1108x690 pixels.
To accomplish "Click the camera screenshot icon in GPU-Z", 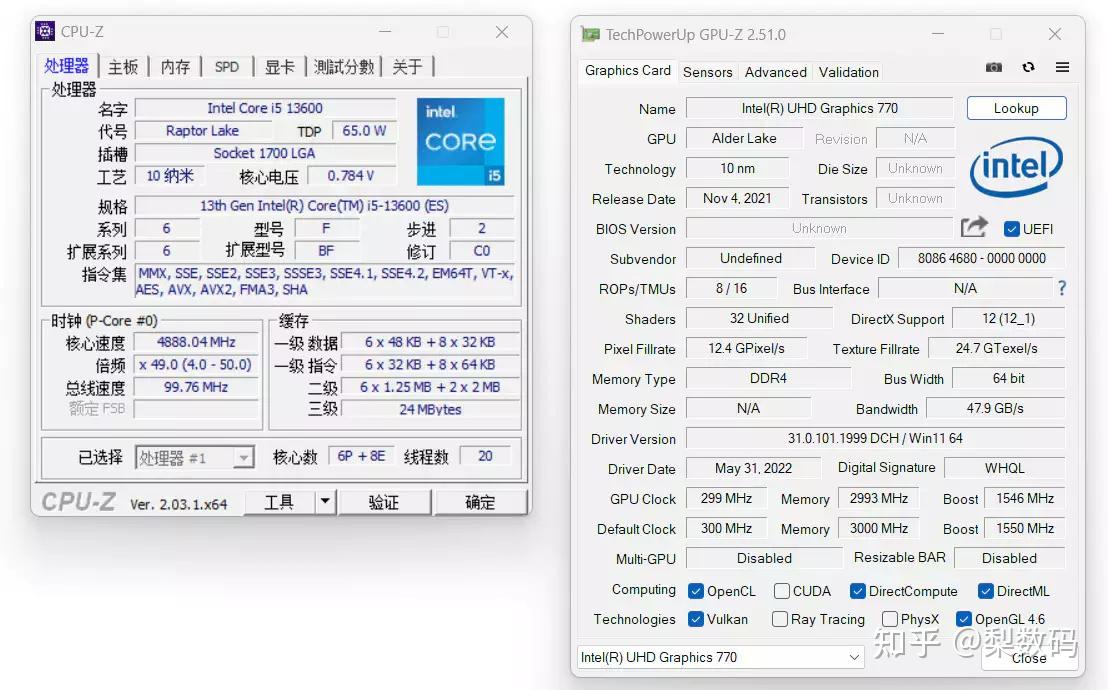I will pyautogui.click(x=993, y=66).
